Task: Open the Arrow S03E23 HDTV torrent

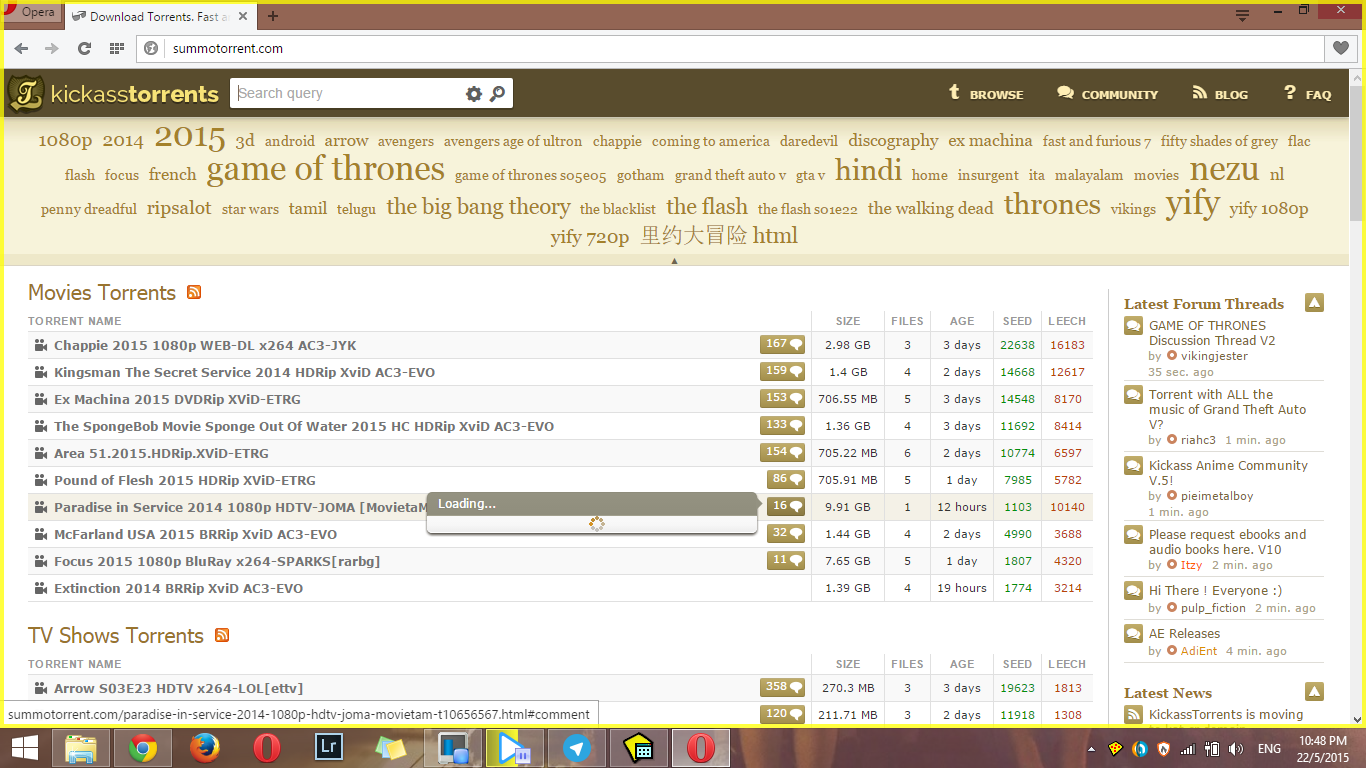Action: coord(178,688)
